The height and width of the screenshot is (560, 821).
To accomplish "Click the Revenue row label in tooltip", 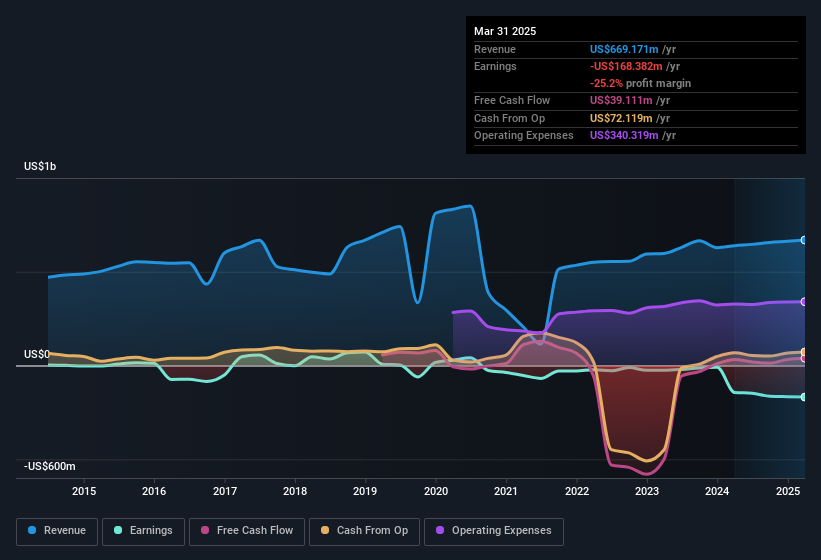I will pos(495,49).
